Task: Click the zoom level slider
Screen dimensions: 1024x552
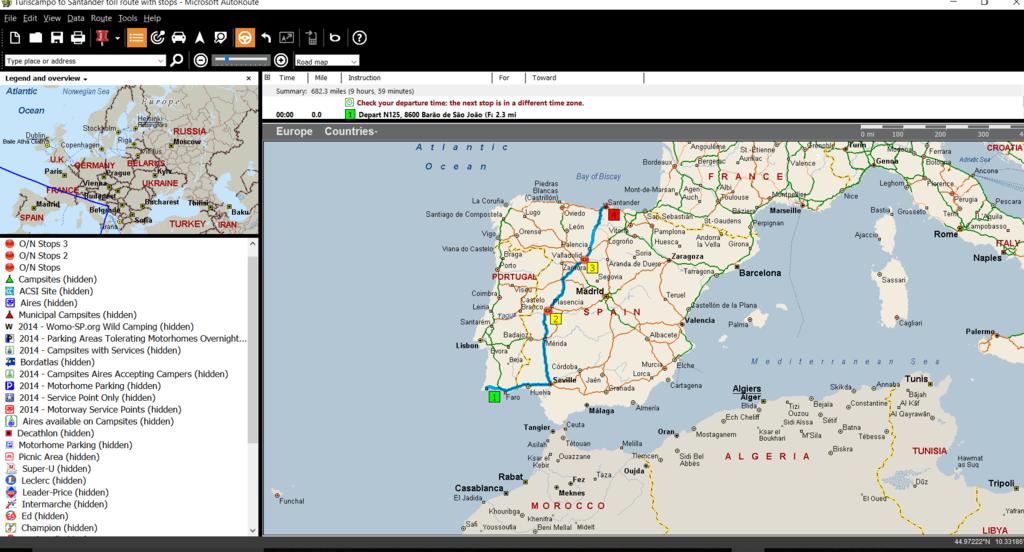Action: (x=241, y=60)
